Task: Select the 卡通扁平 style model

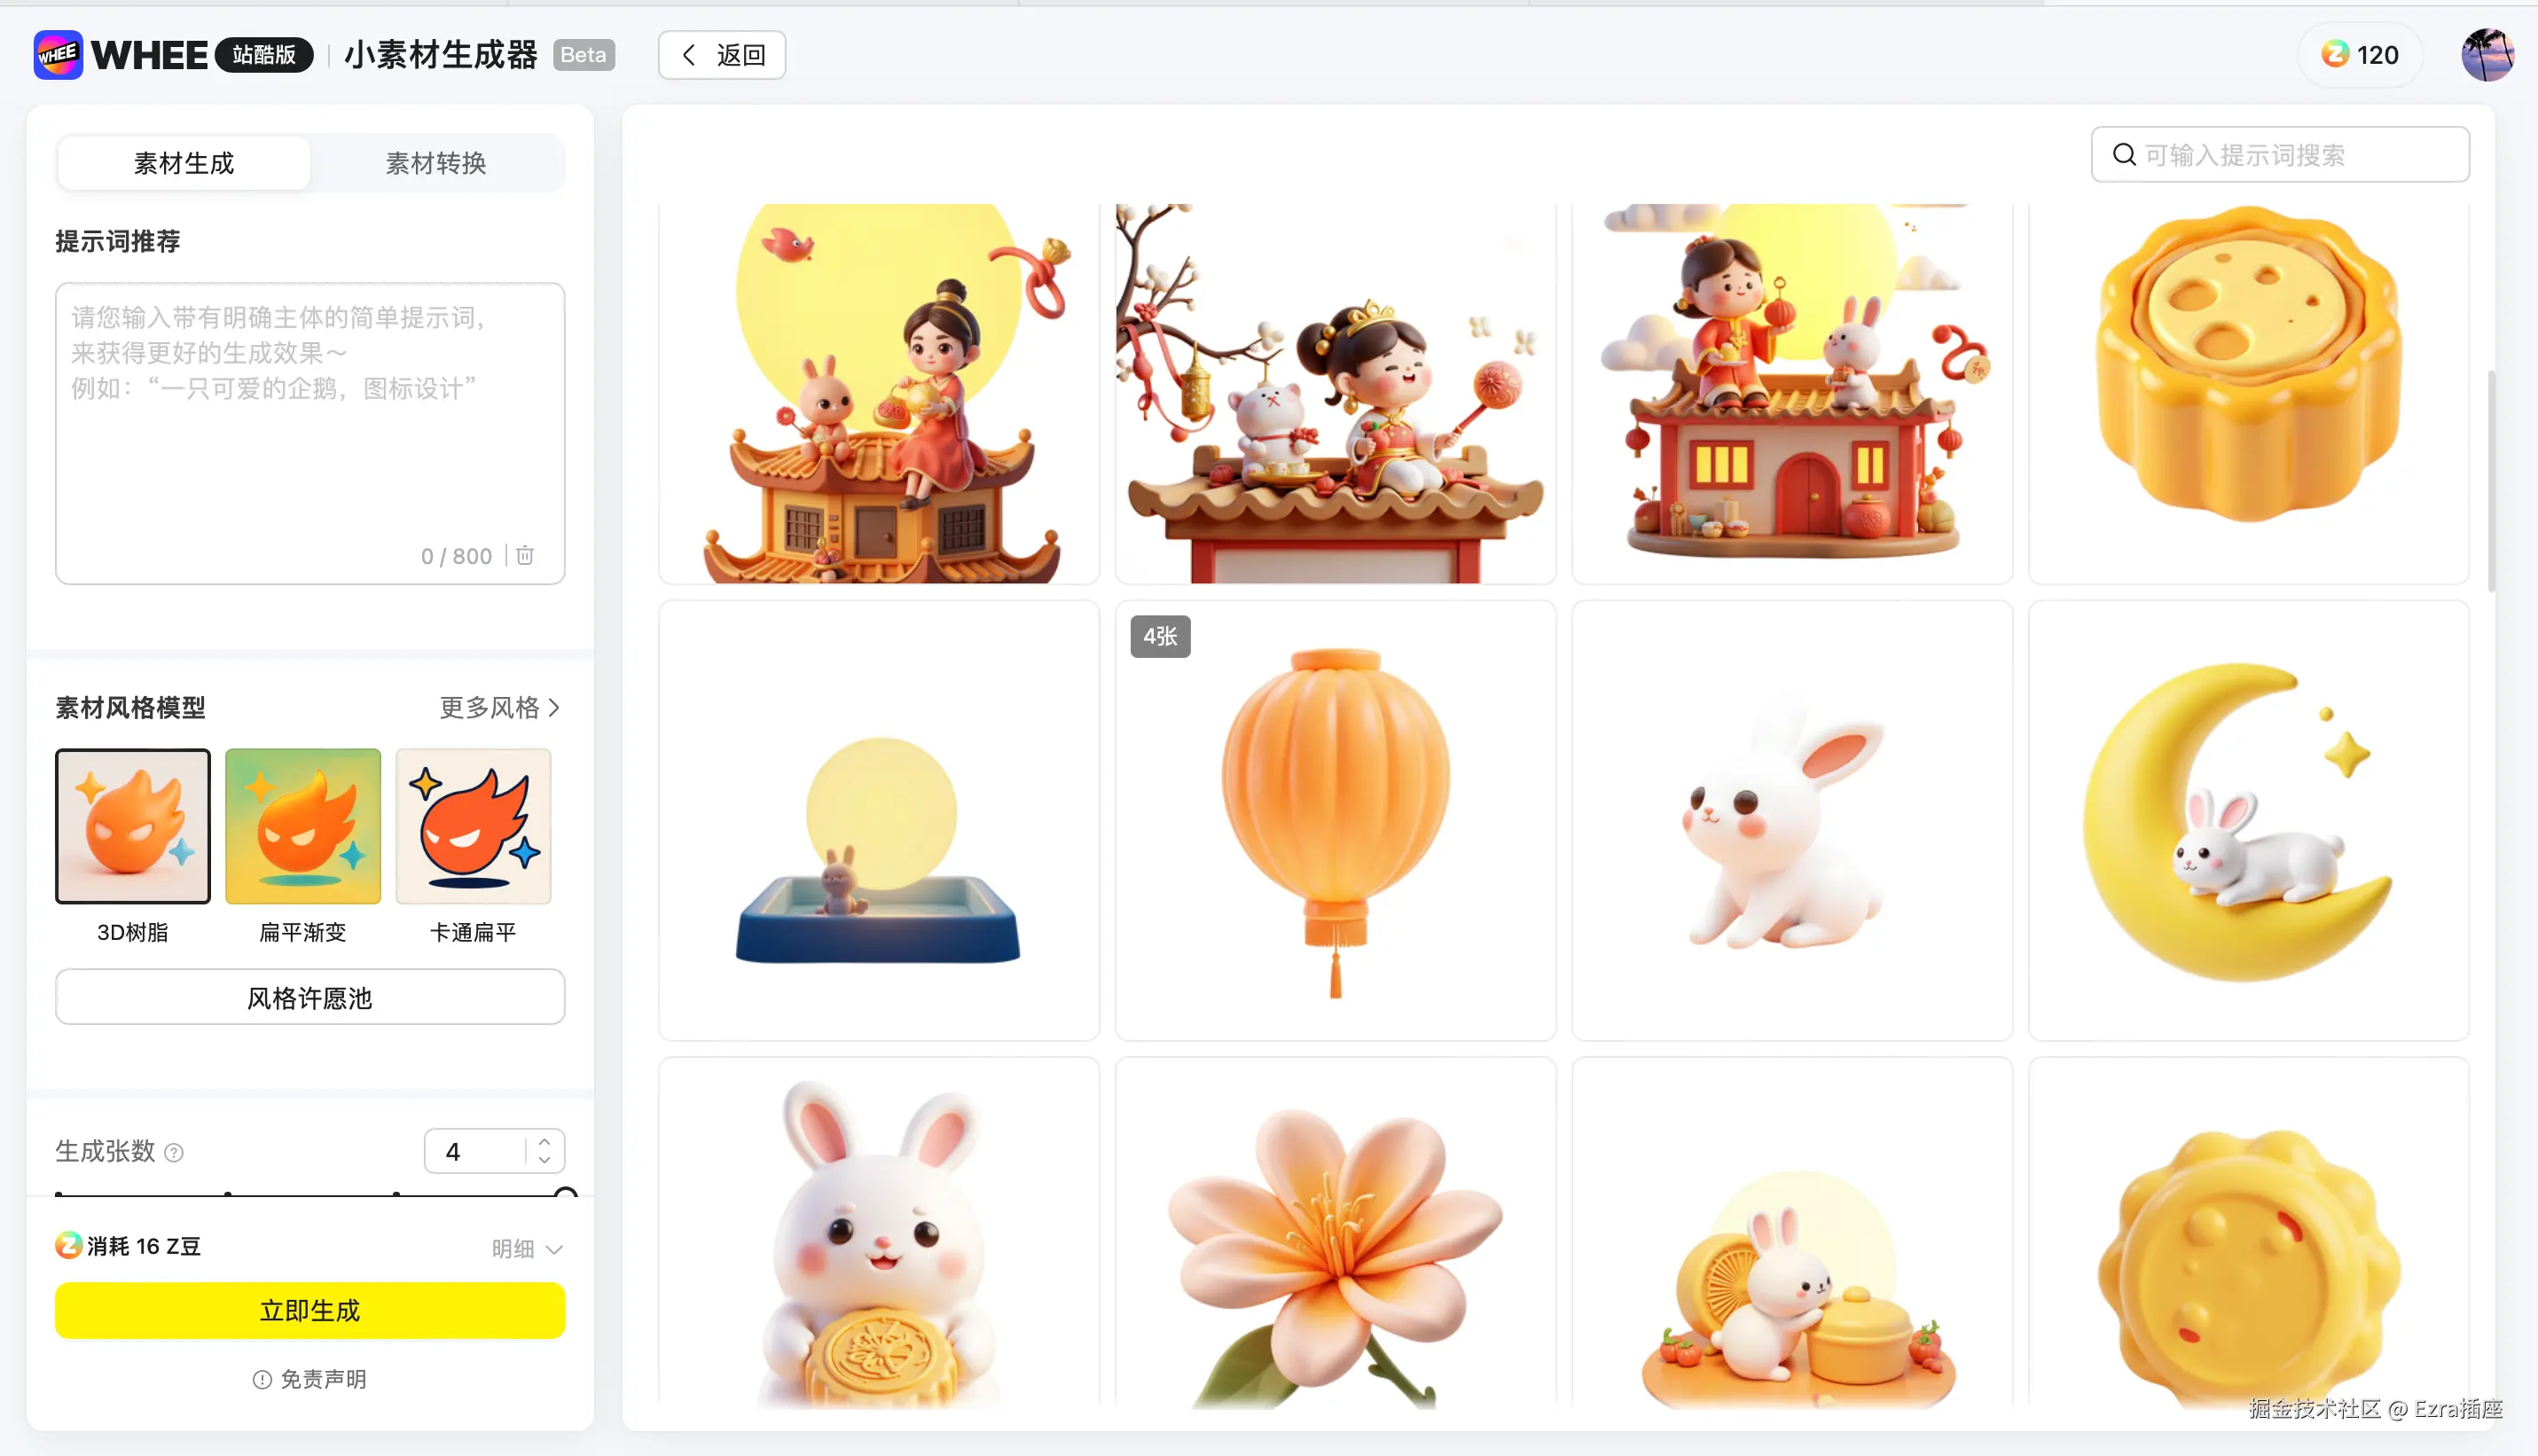Action: tap(473, 826)
